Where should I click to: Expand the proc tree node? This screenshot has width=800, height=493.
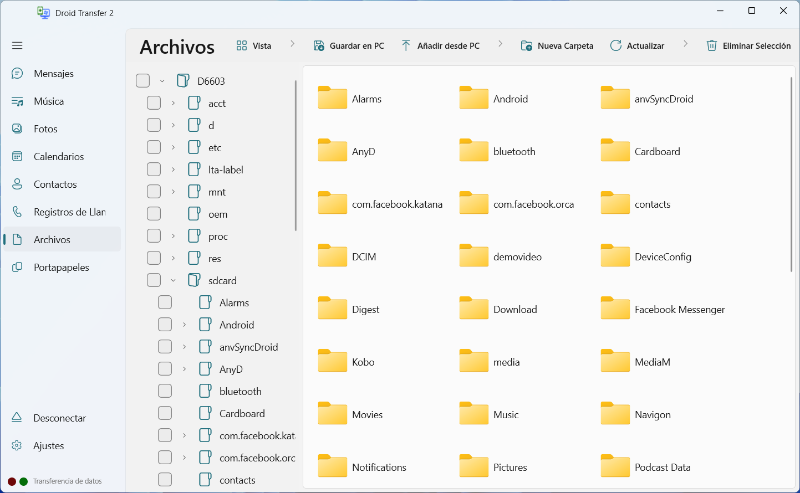(x=173, y=236)
